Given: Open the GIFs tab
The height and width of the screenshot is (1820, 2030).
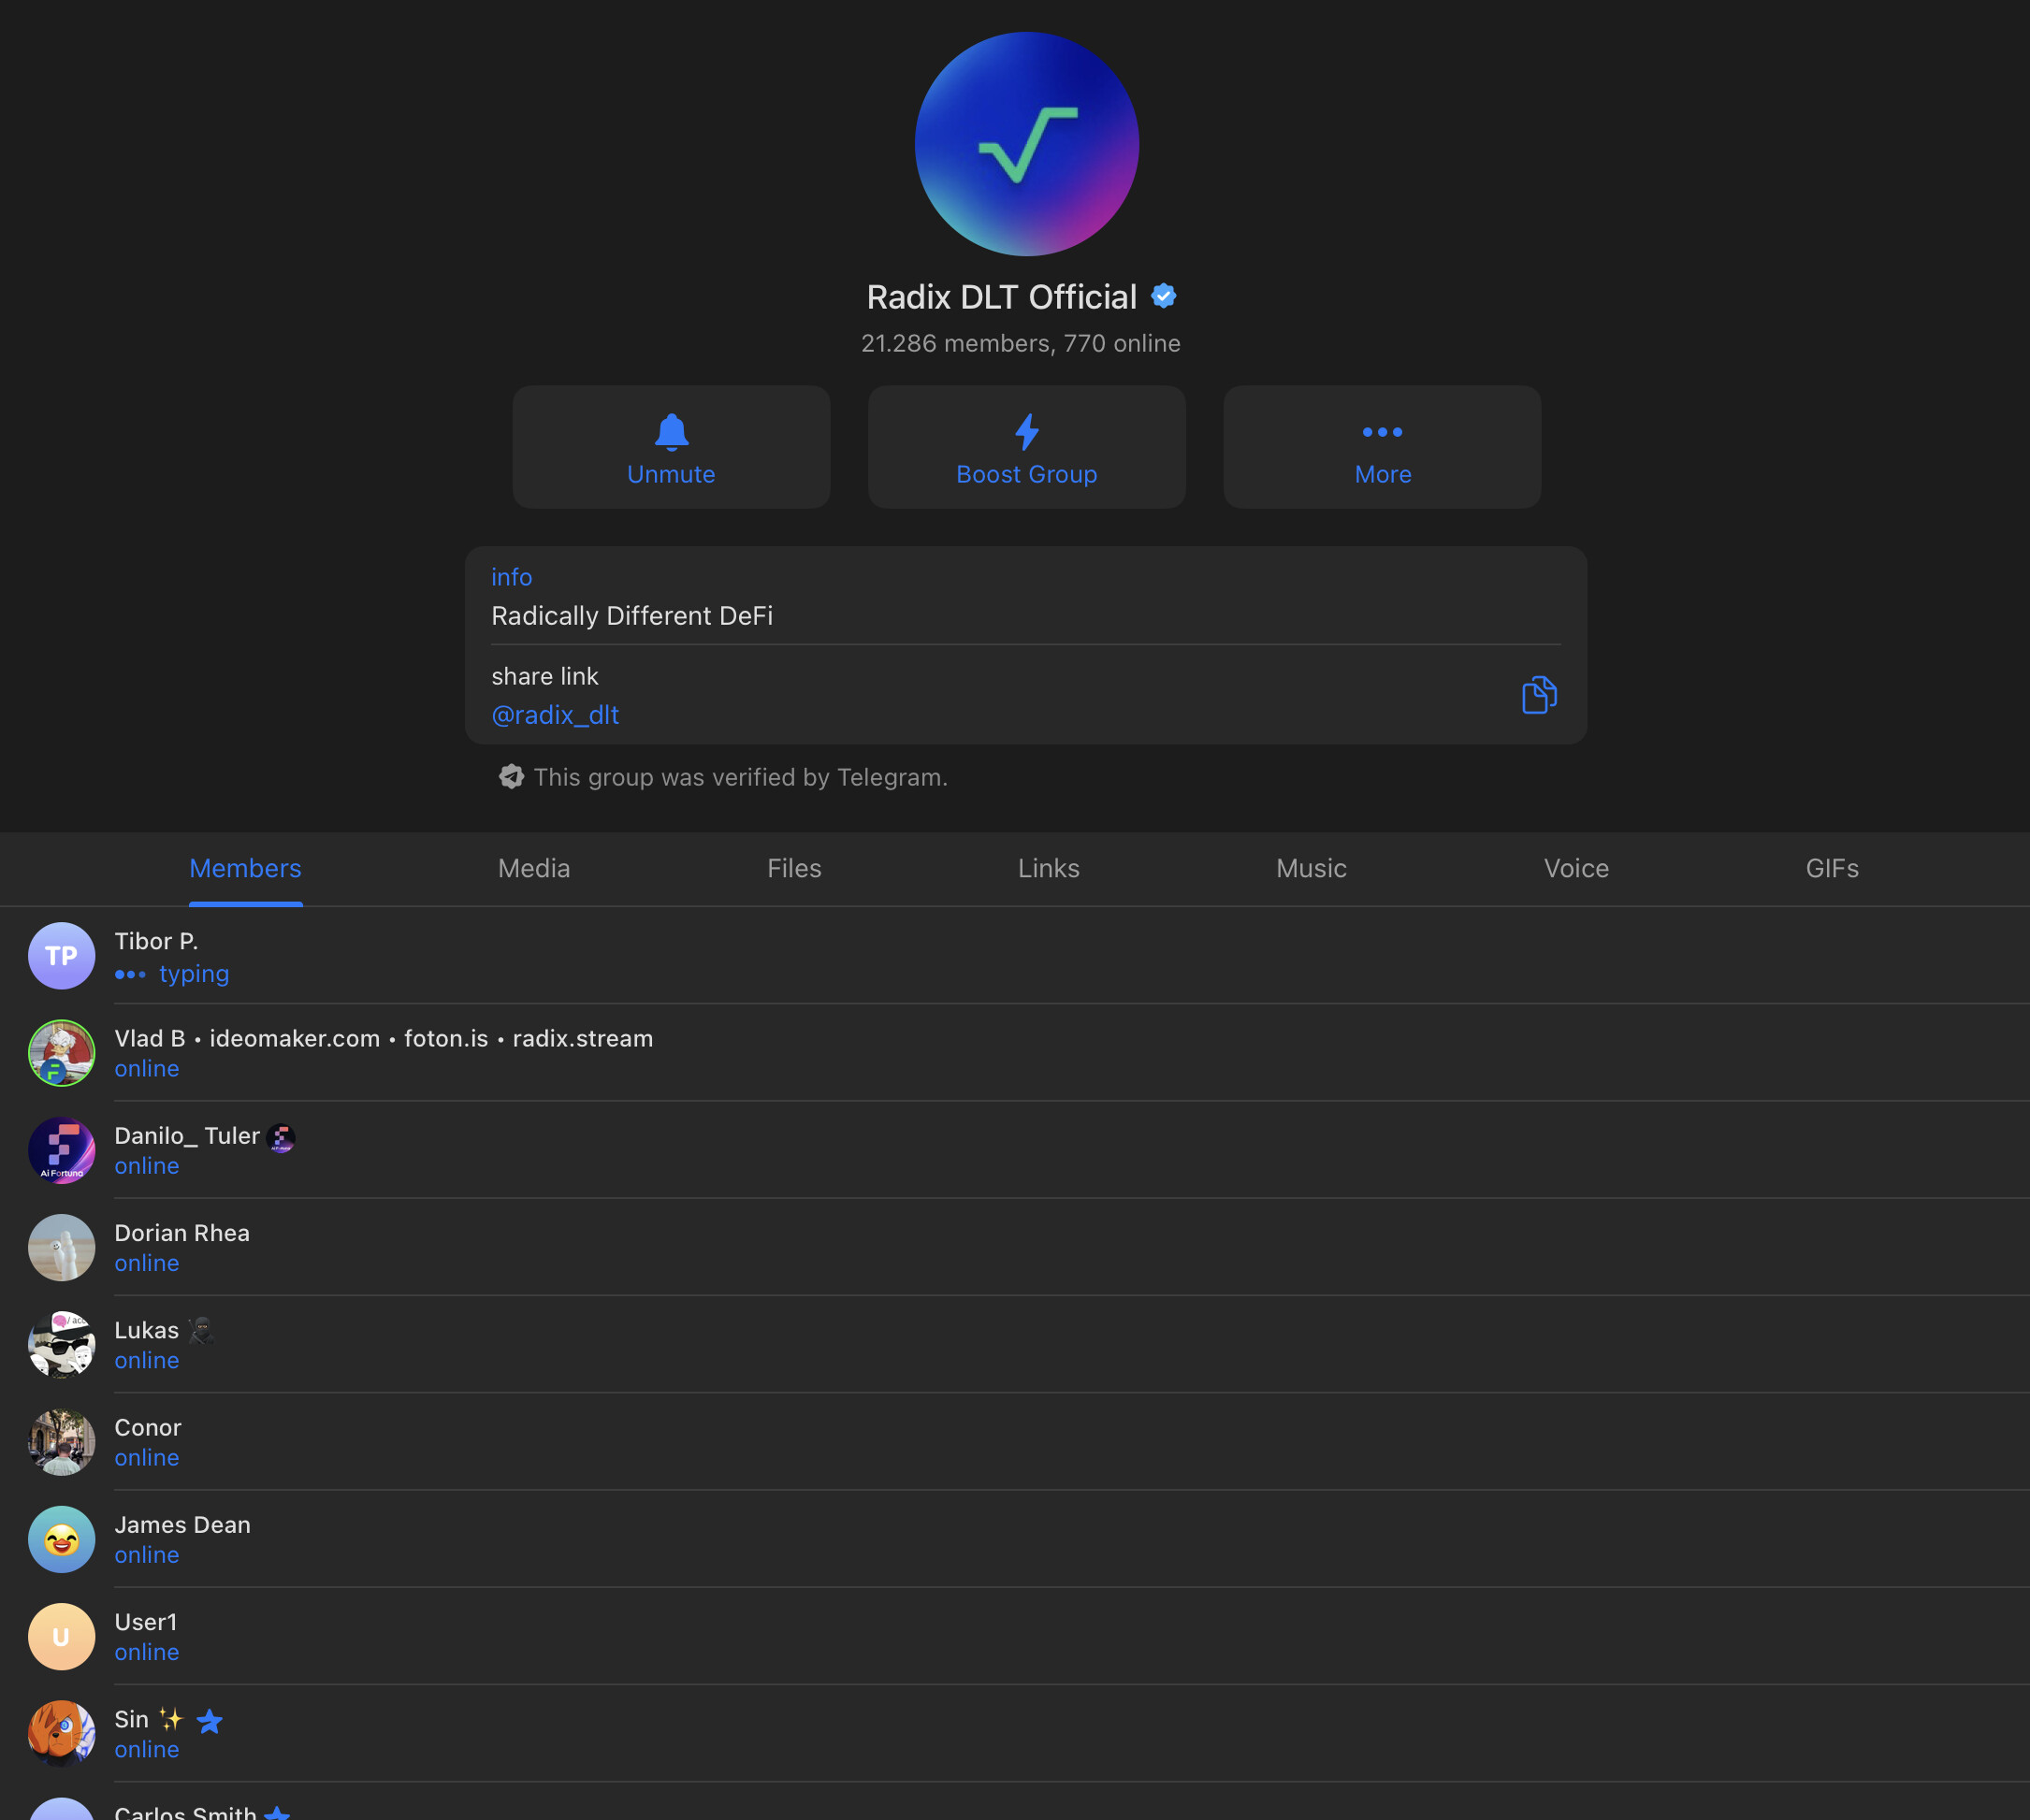Looking at the screenshot, I should click(1832, 868).
